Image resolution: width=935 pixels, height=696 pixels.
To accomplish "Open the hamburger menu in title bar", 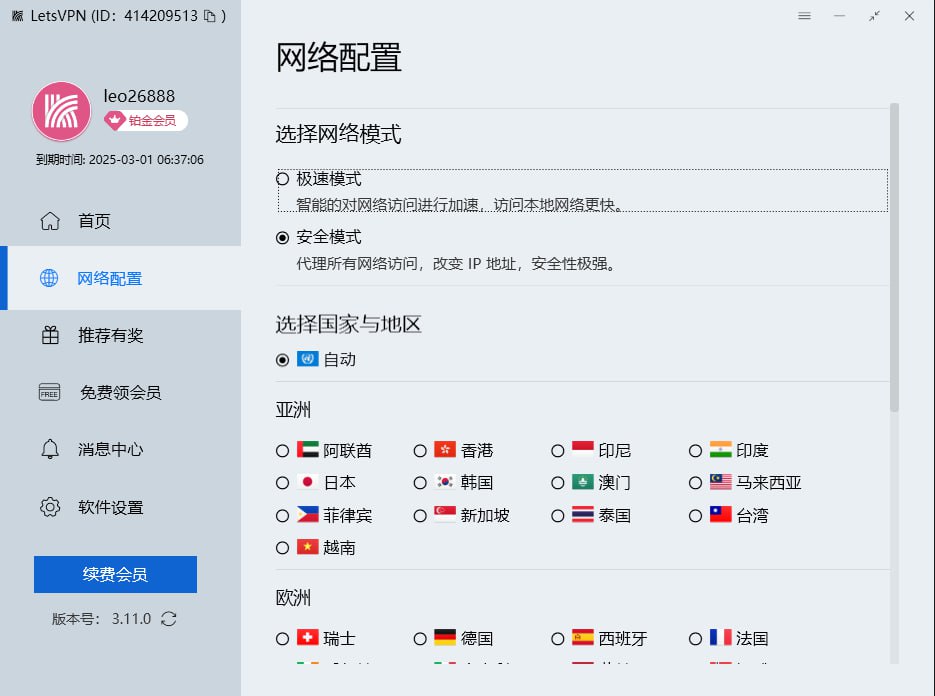I will coord(805,16).
